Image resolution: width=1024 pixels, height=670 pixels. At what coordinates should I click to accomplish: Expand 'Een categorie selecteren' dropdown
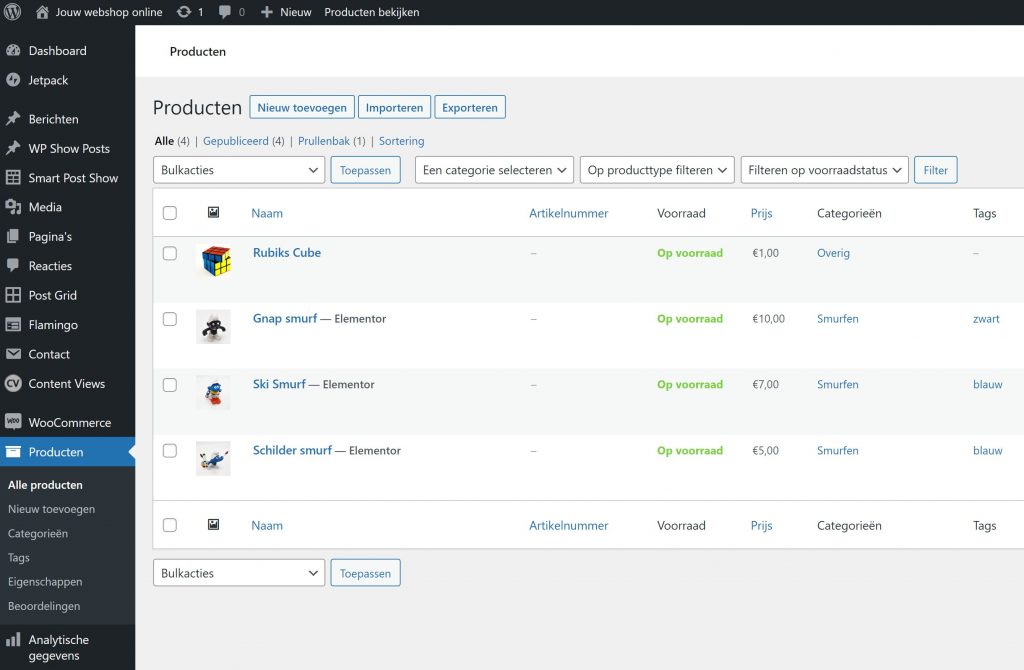494,170
